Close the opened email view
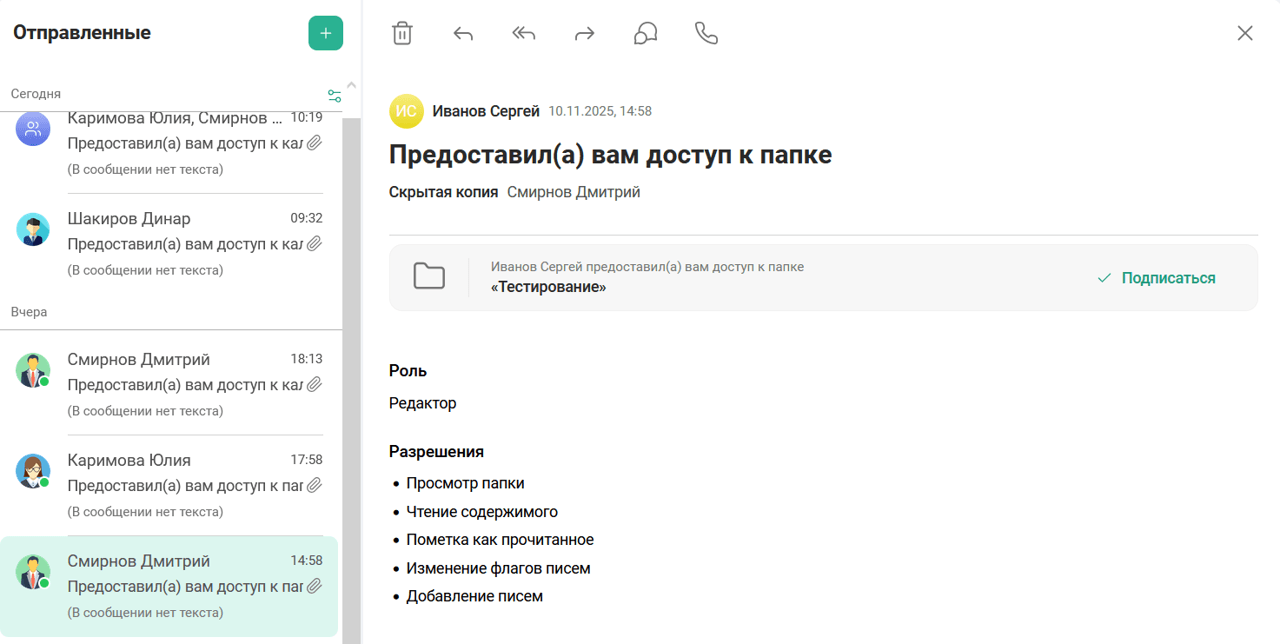This screenshot has width=1280, height=644. coord(1244,33)
